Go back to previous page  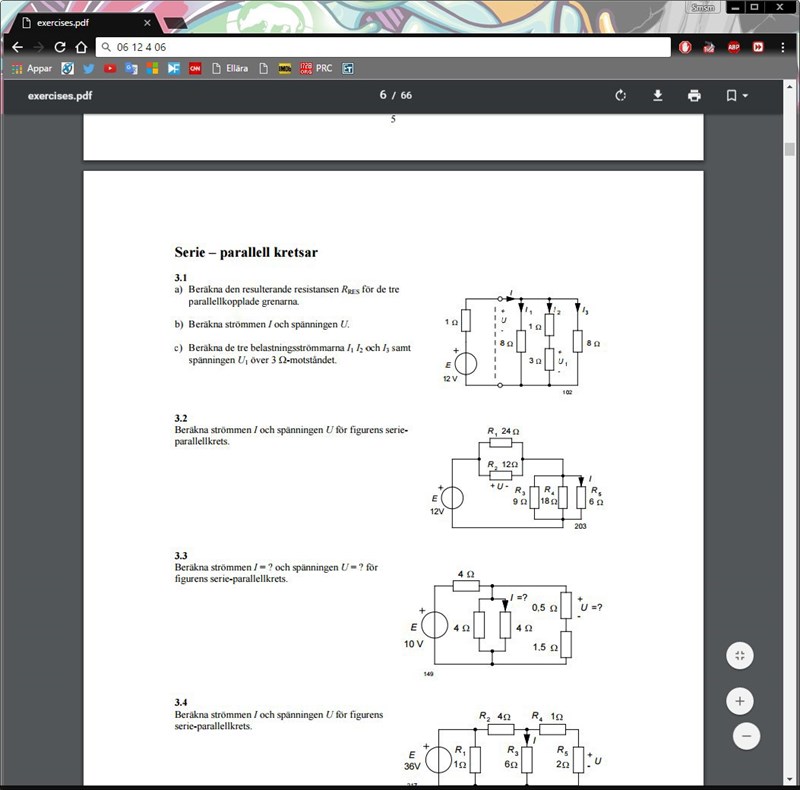point(17,47)
